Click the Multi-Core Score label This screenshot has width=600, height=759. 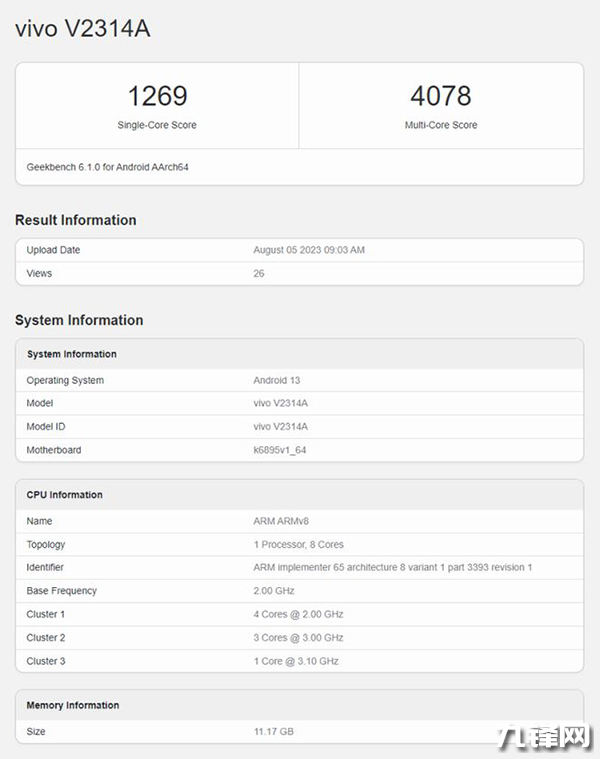(x=441, y=125)
